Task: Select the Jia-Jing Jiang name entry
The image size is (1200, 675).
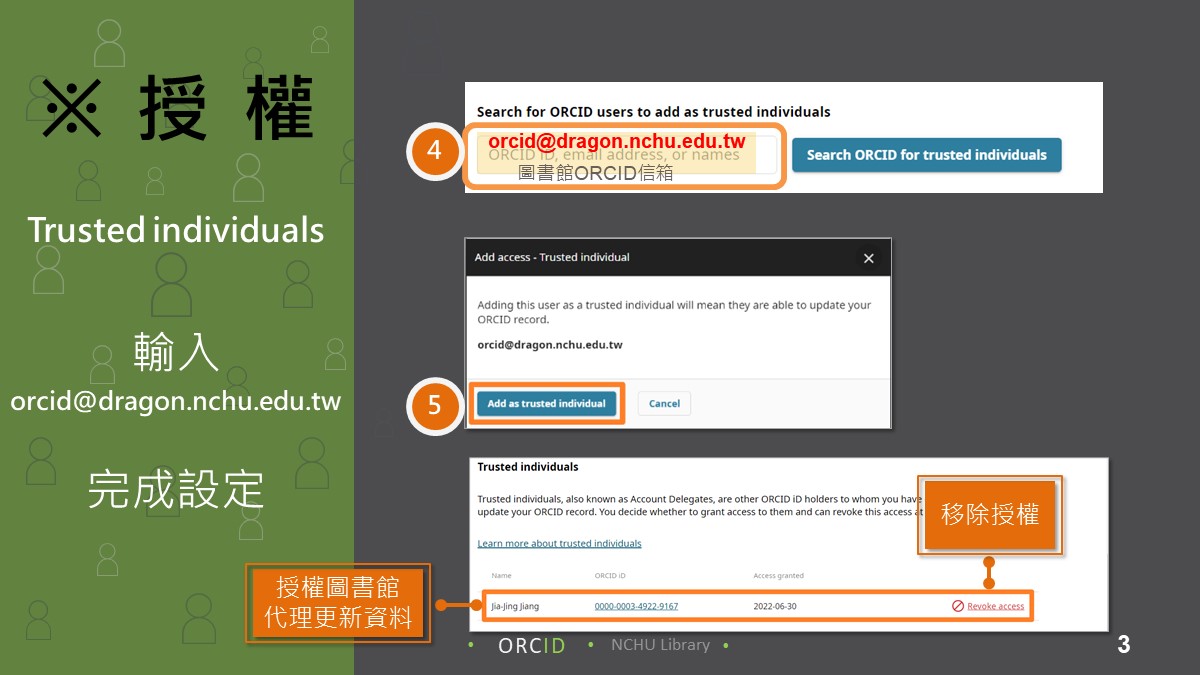Action: tap(517, 606)
